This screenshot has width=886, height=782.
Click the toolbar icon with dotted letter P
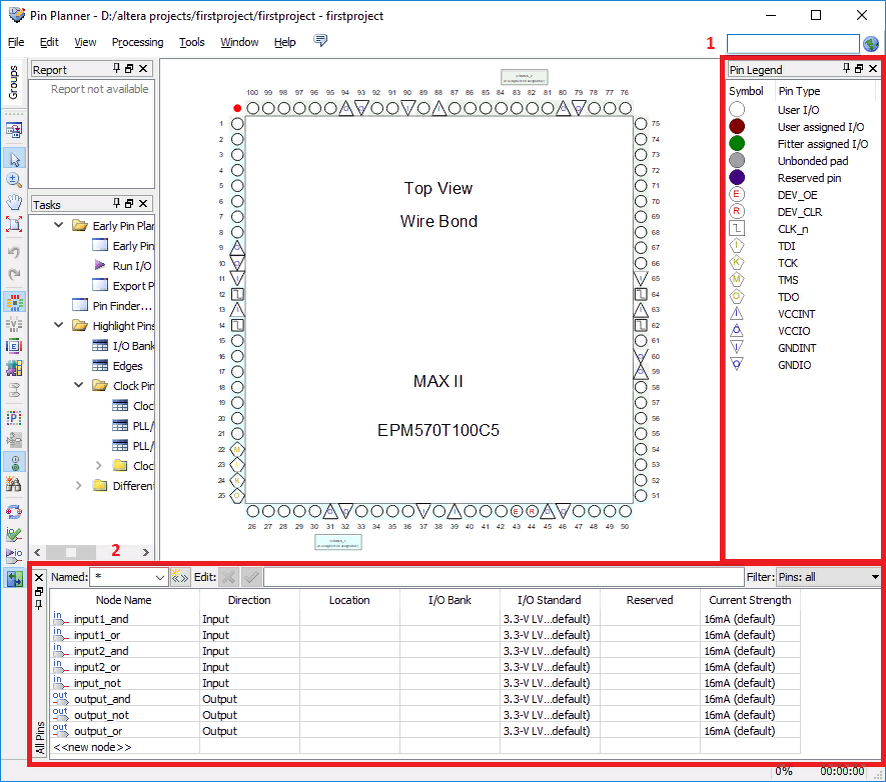pyautogui.click(x=14, y=418)
